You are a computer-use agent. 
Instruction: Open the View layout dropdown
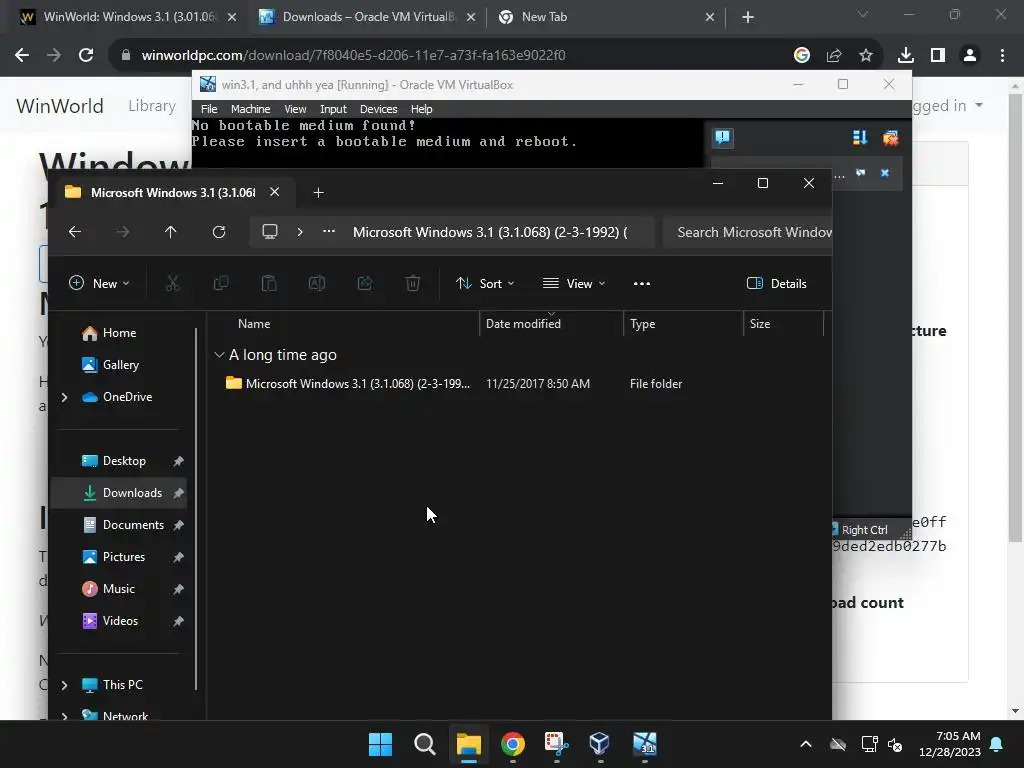point(574,283)
